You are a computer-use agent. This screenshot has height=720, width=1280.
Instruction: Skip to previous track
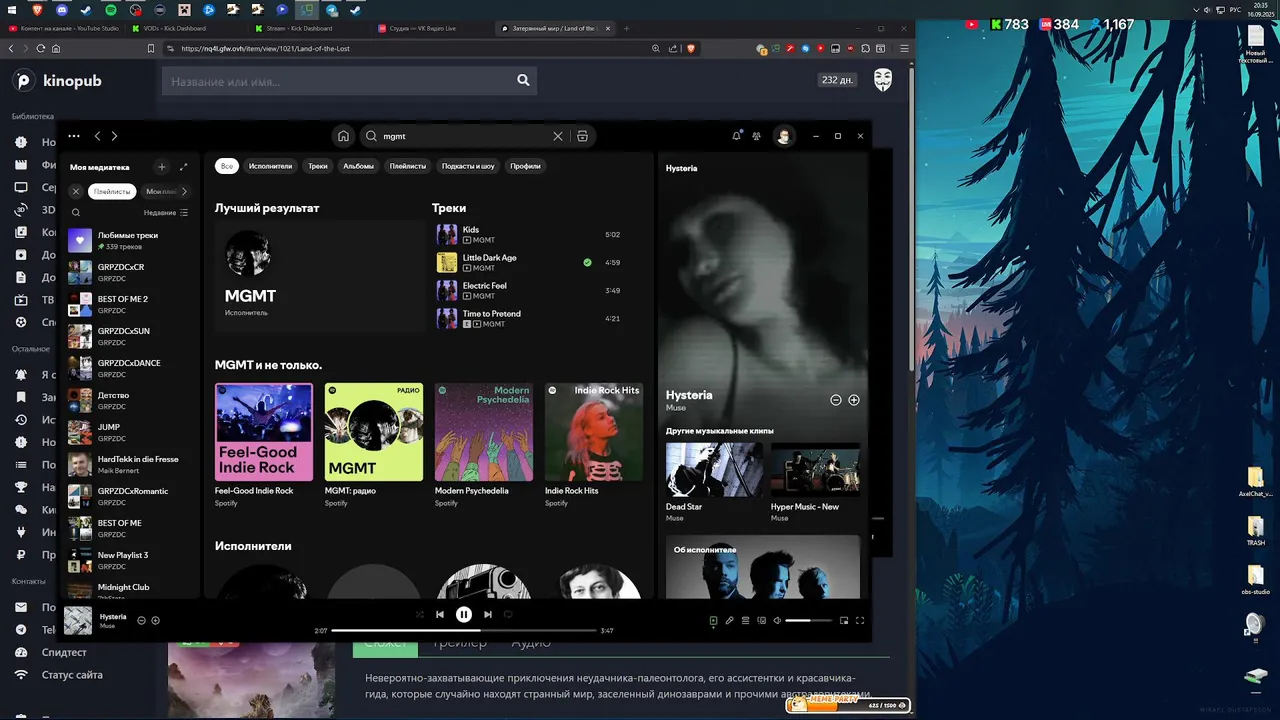tap(440, 614)
